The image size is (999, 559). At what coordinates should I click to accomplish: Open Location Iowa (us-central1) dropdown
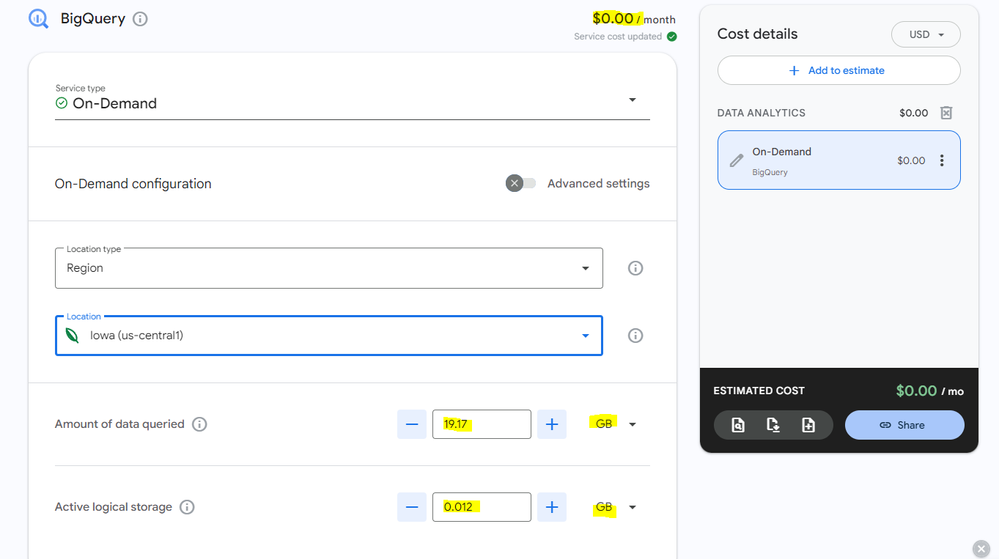[329, 336]
